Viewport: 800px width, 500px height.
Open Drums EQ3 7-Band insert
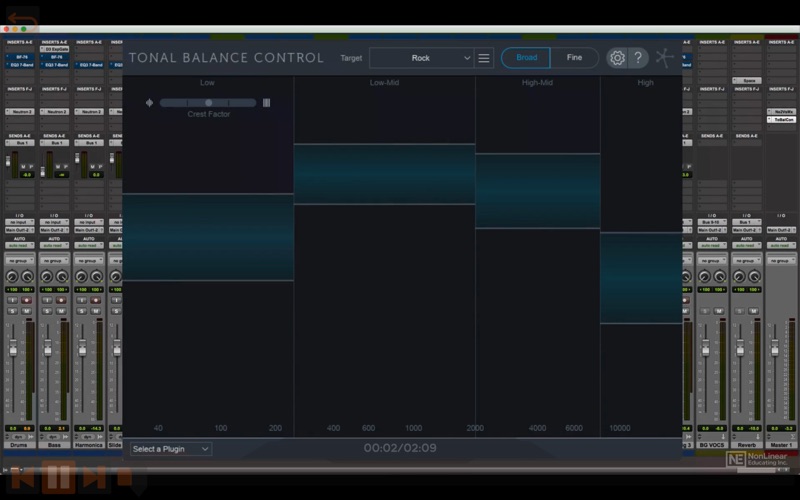20,65
